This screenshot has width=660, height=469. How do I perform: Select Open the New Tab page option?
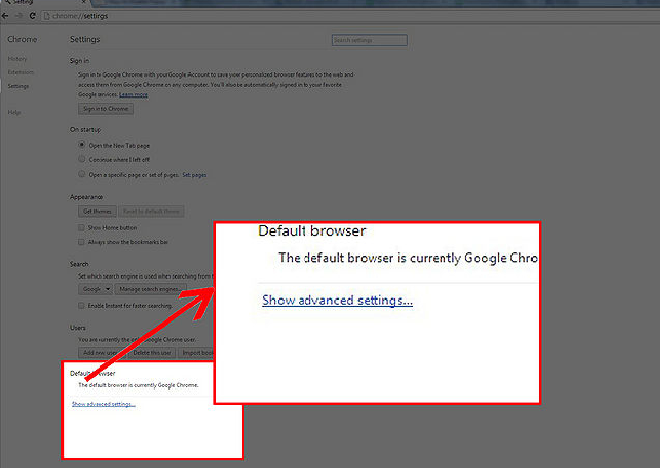(82, 145)
